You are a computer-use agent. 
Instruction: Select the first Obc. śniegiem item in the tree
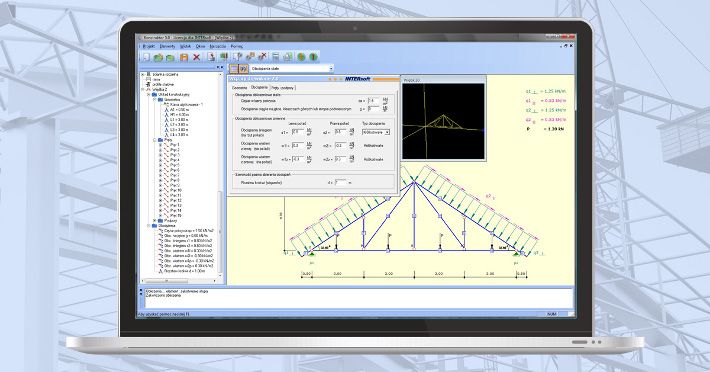(x=188, y=241)
